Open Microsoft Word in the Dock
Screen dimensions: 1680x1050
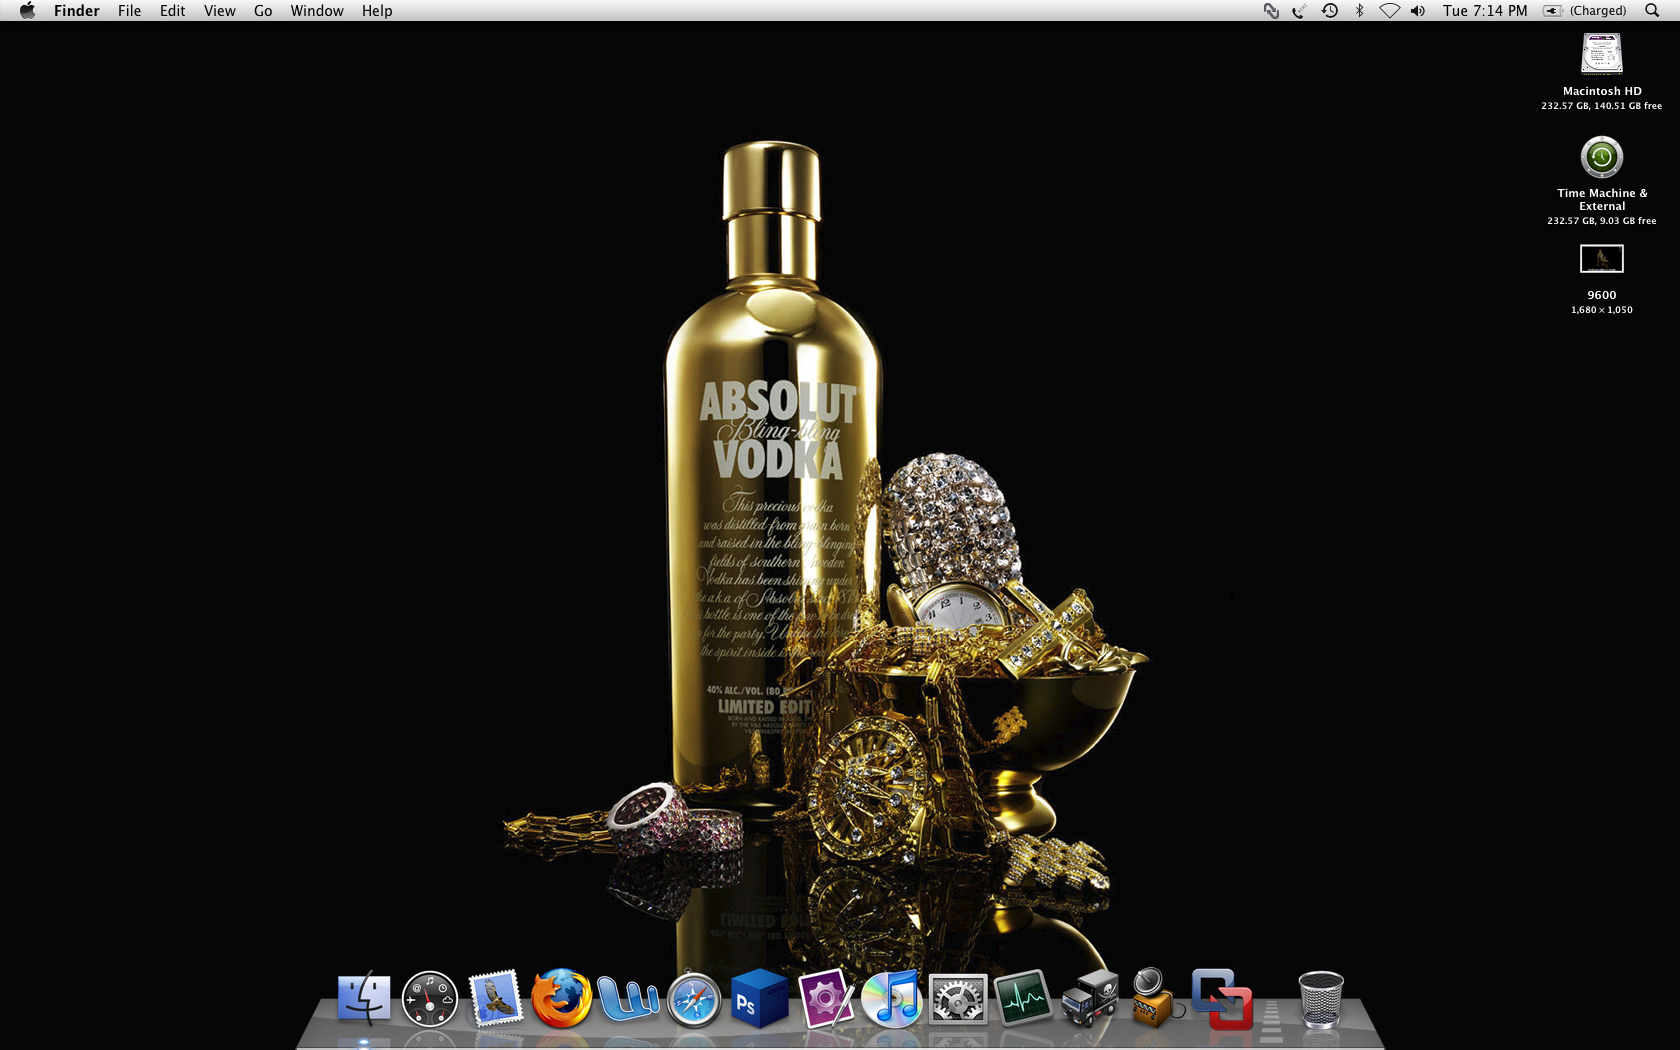(x=628, y=999)
